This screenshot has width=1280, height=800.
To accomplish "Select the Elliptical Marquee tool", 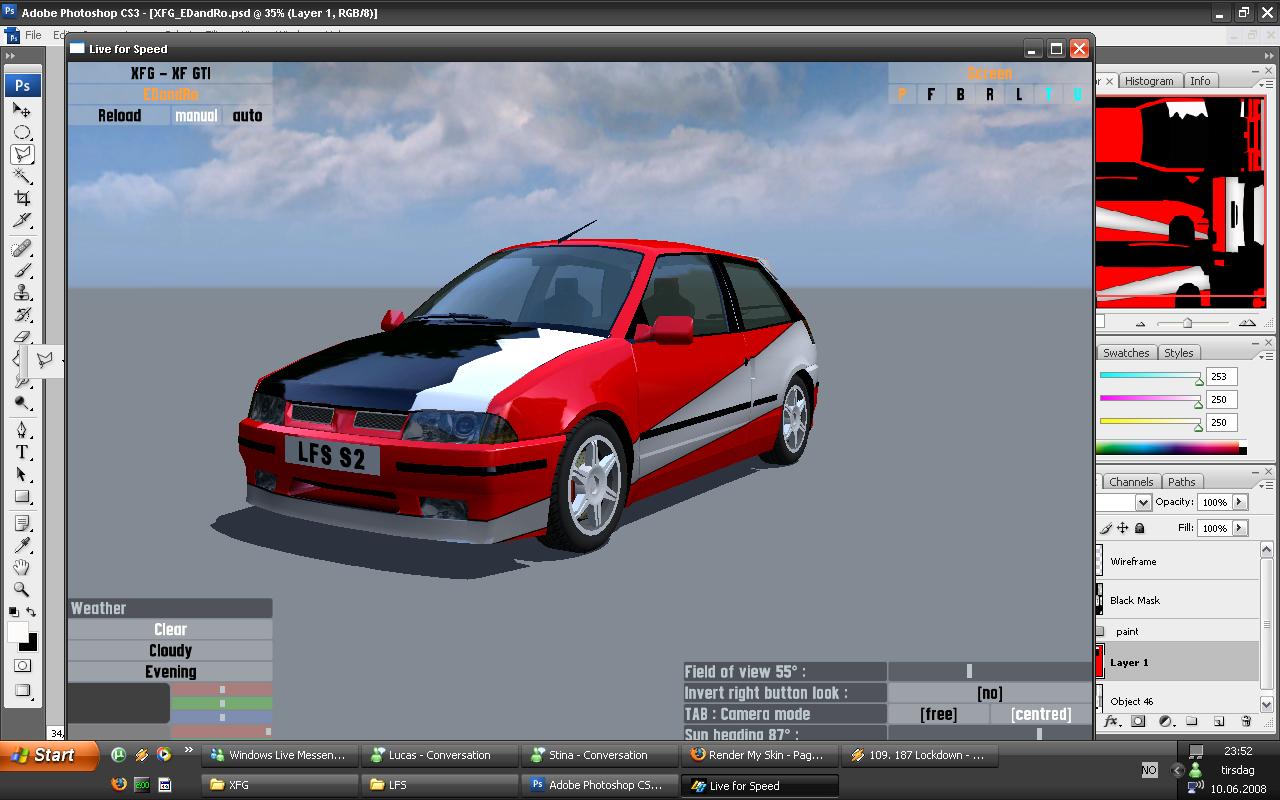I will (22, 132).
